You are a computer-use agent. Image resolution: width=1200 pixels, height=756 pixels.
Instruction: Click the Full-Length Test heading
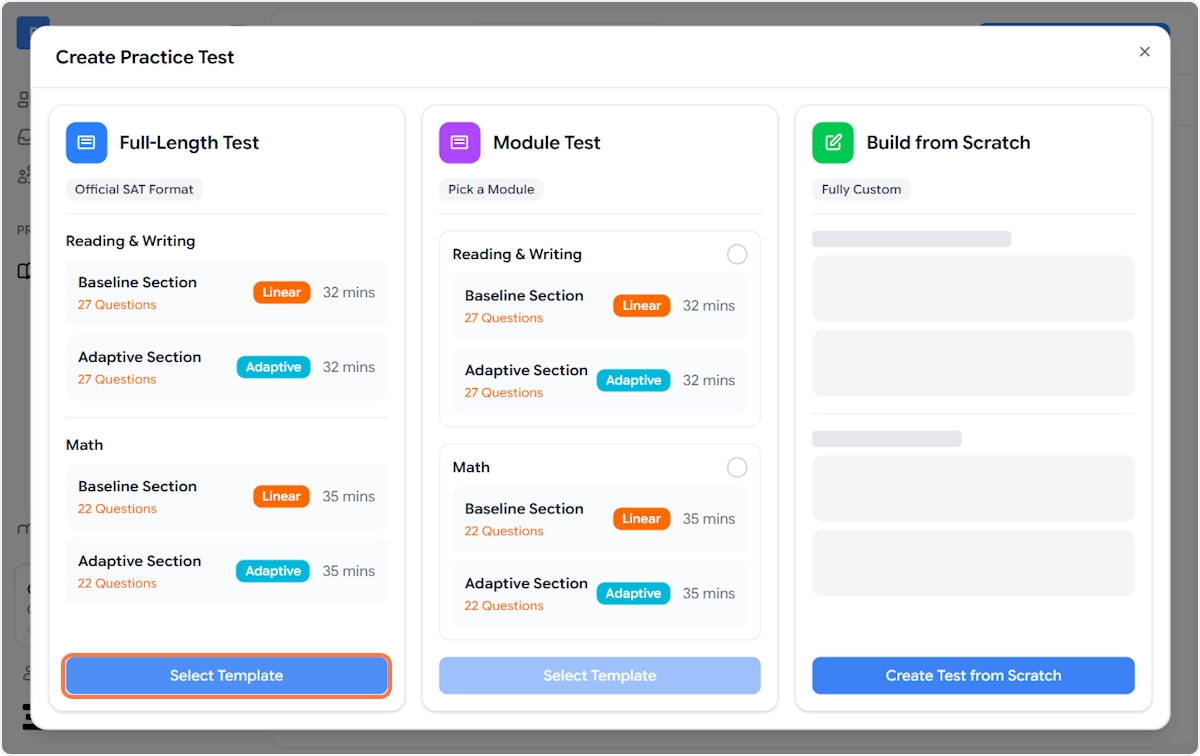point(189,143)
